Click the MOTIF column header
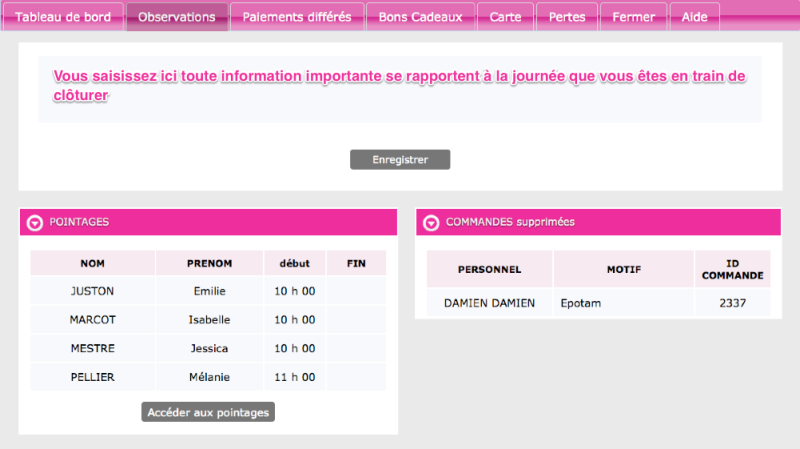Screen dimensions: 800x449 coord(623,269)
